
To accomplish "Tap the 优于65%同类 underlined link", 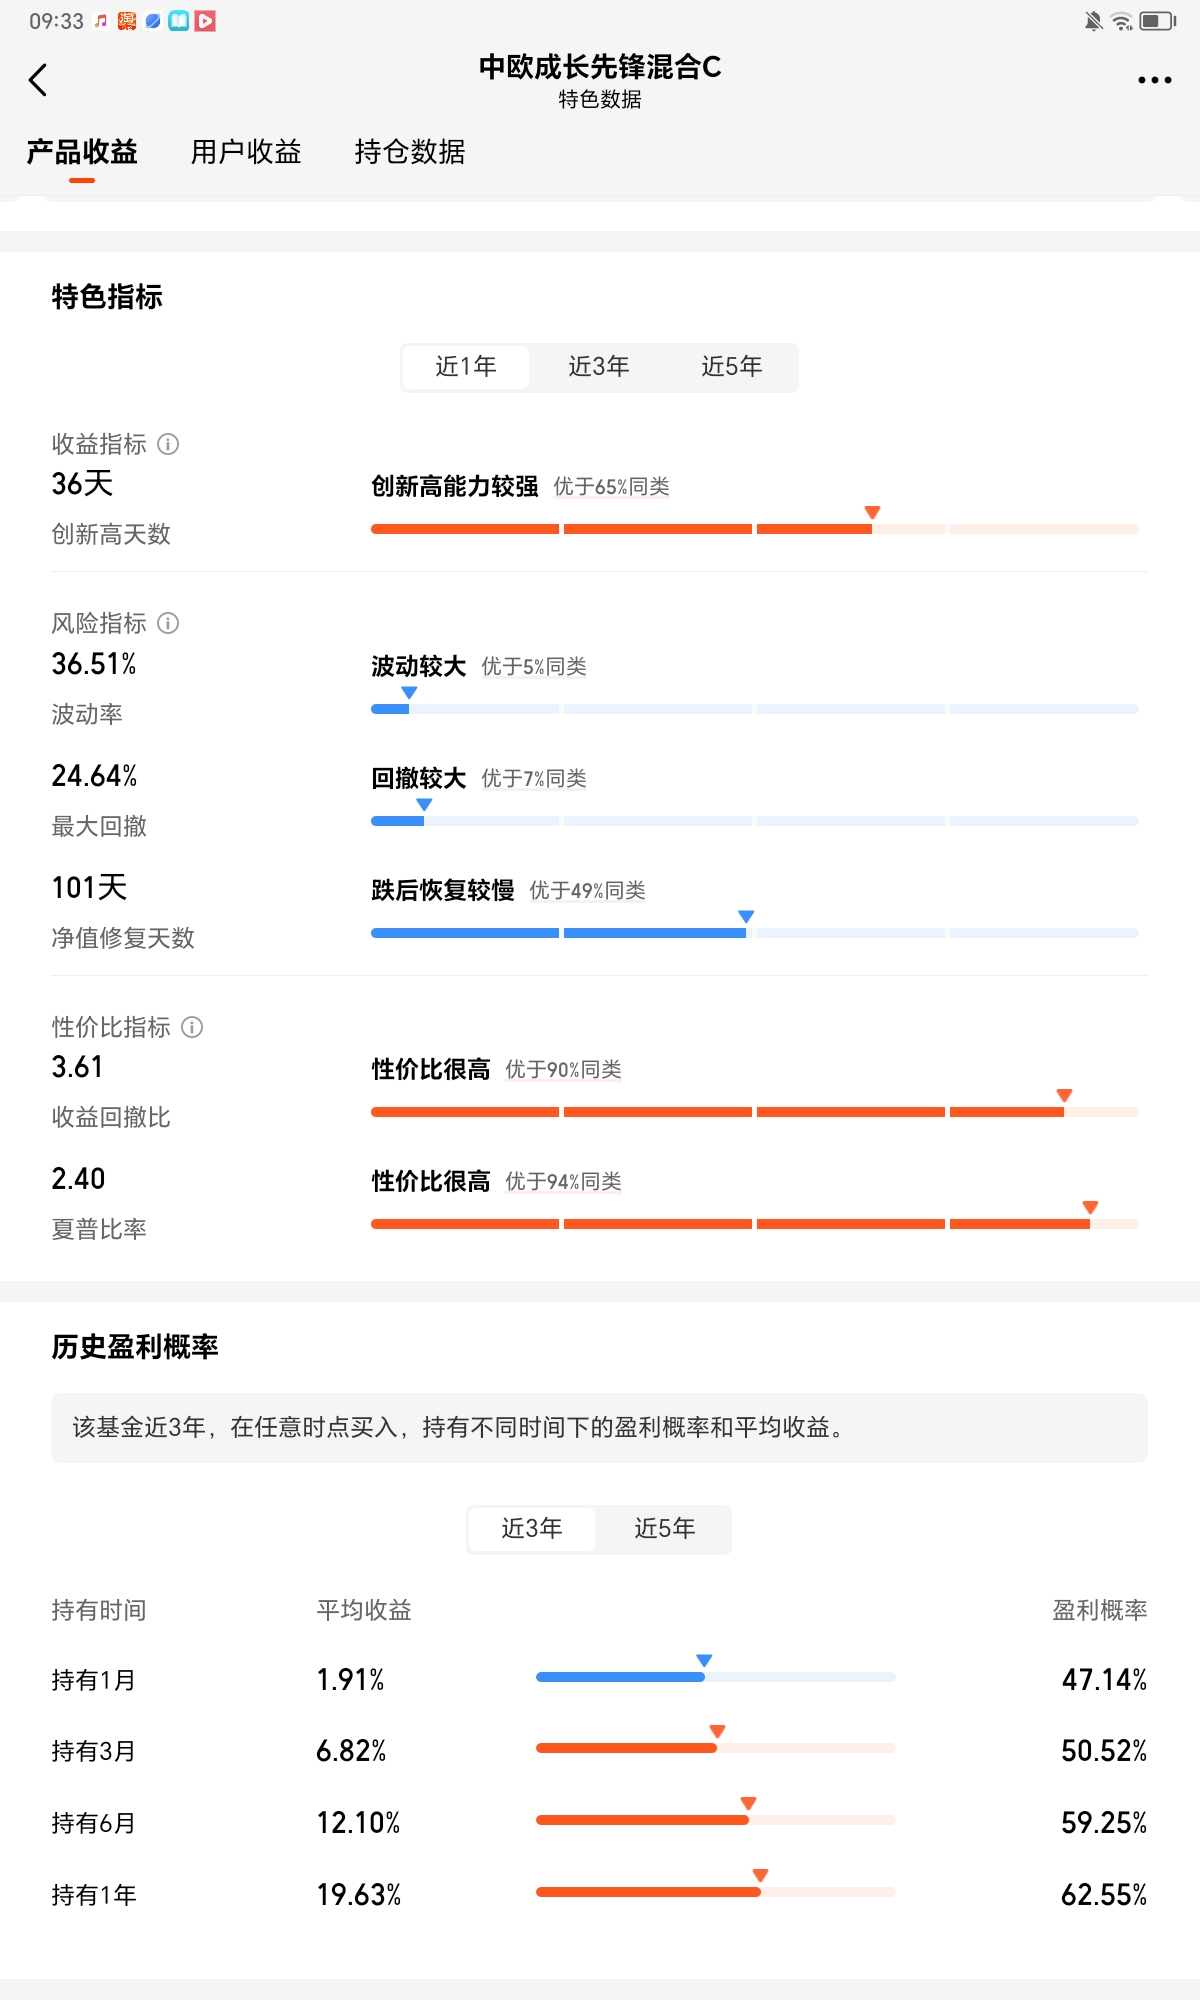I will [611, 487].
